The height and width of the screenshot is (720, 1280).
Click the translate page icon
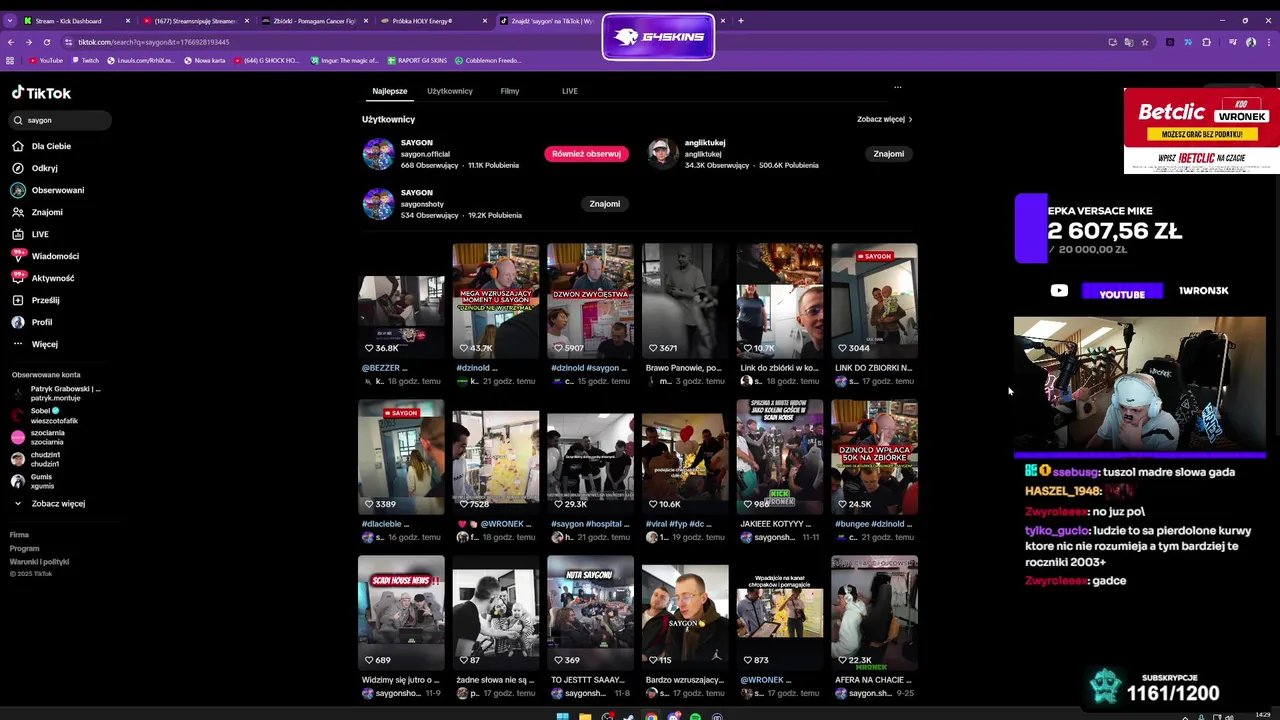[x=1129, y=42]
